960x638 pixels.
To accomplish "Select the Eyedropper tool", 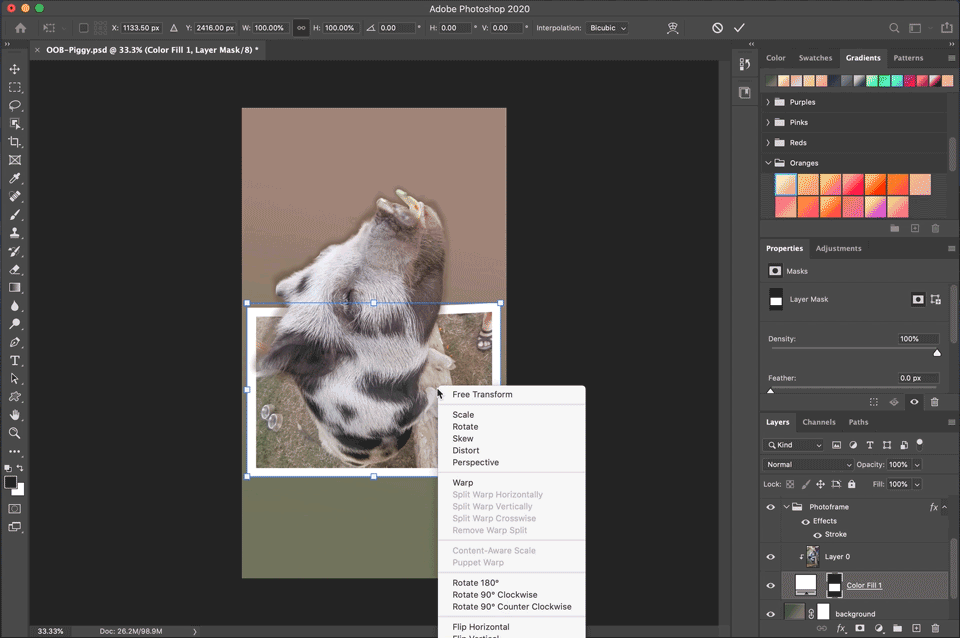I will click(x=15, y=178).
